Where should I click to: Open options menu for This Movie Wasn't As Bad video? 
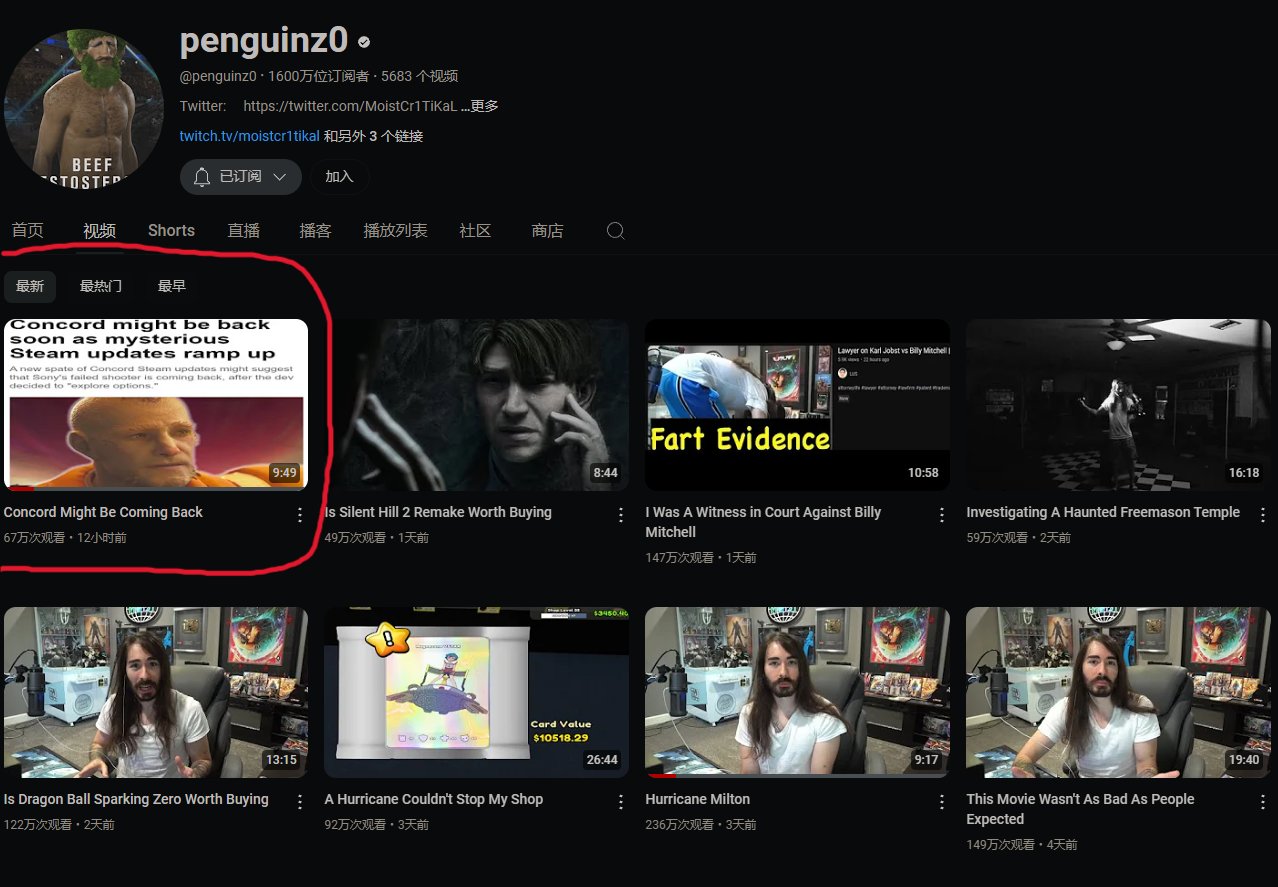(1262, 802)
